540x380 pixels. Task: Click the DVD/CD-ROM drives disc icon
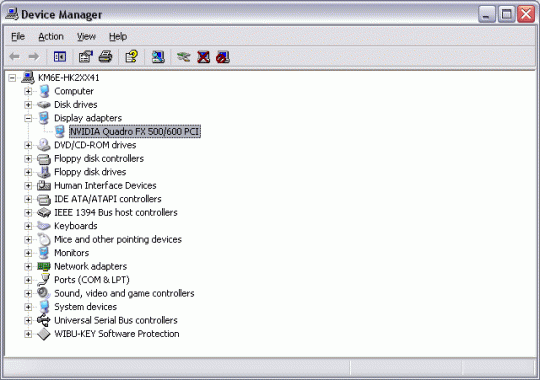click(x=44, y=145)
